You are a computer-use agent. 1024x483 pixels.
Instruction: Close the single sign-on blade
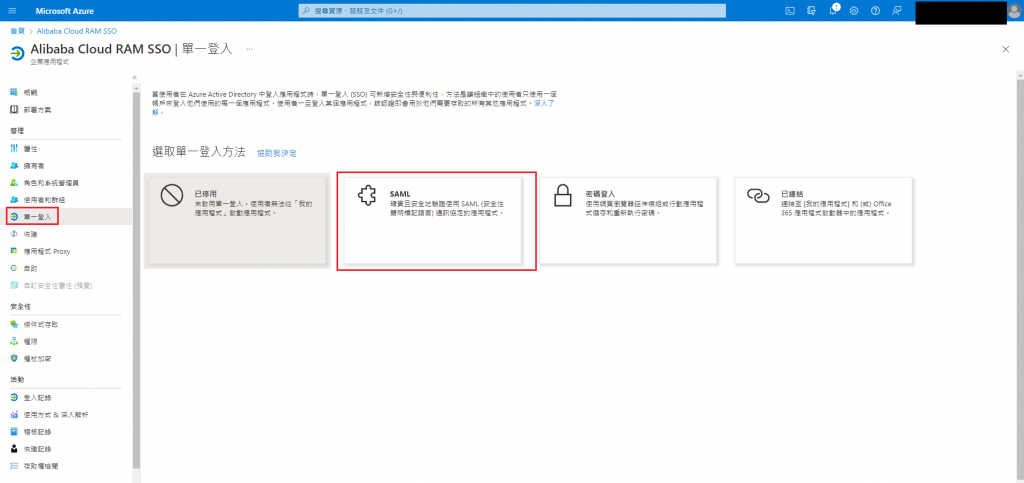point(1006,50)
